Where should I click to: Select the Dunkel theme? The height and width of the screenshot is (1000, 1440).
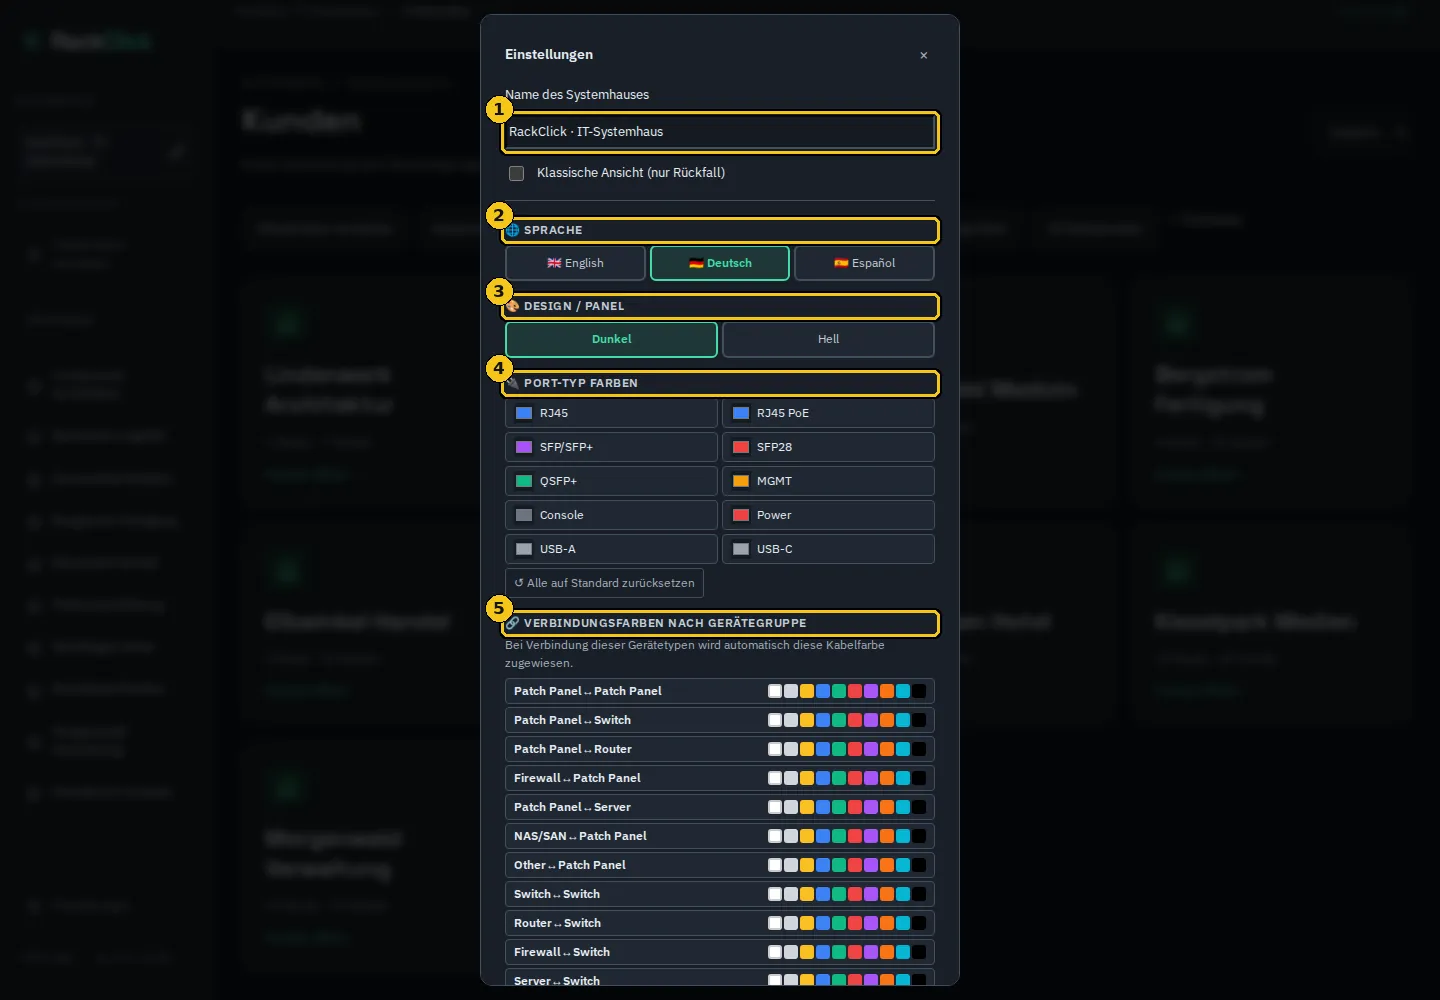point(611,339)
